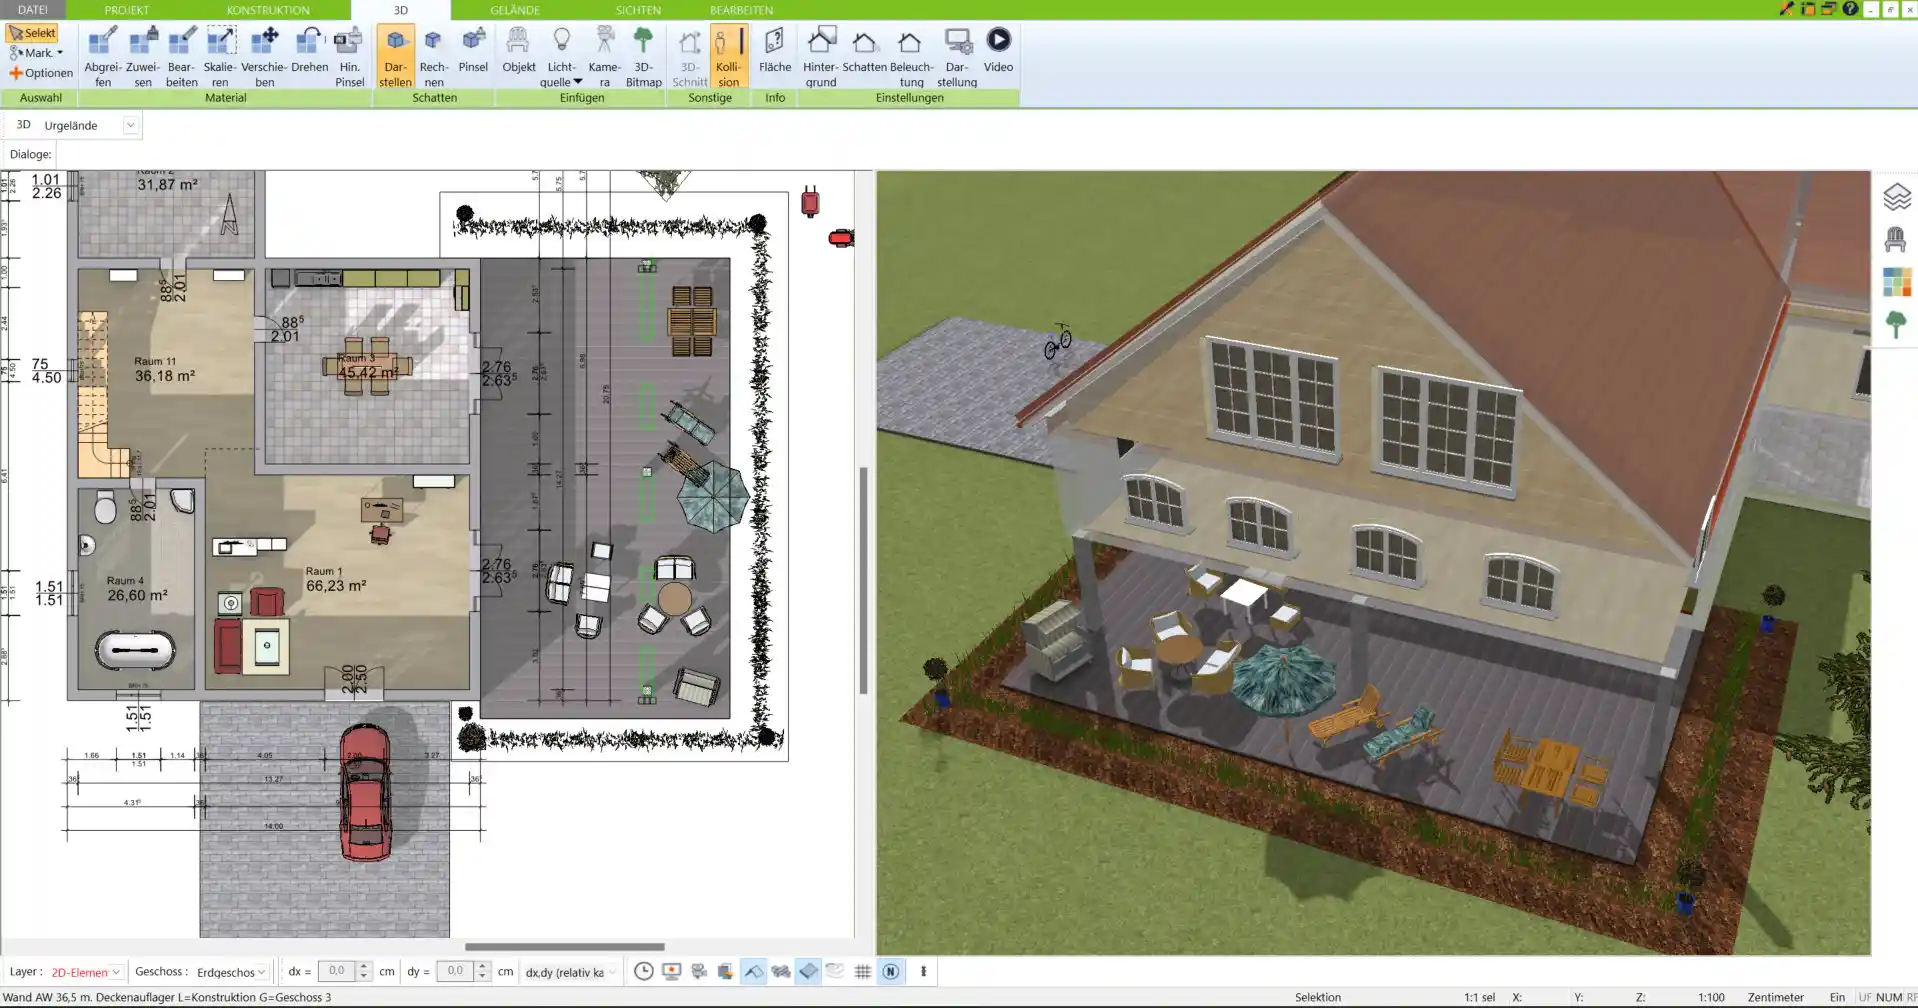
Task: Click the 3D-Bitmap tree tool
Action: (x=643, y=57)
